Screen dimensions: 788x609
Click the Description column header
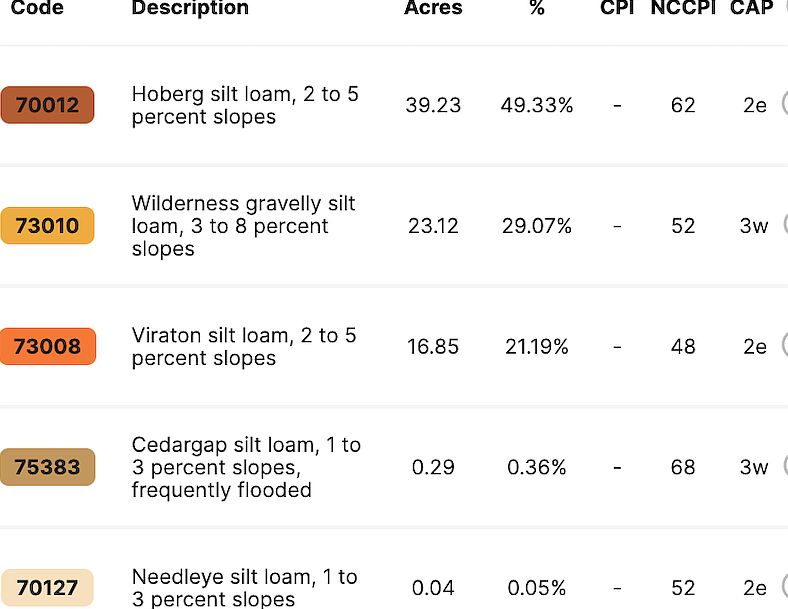tap(190, 8)
